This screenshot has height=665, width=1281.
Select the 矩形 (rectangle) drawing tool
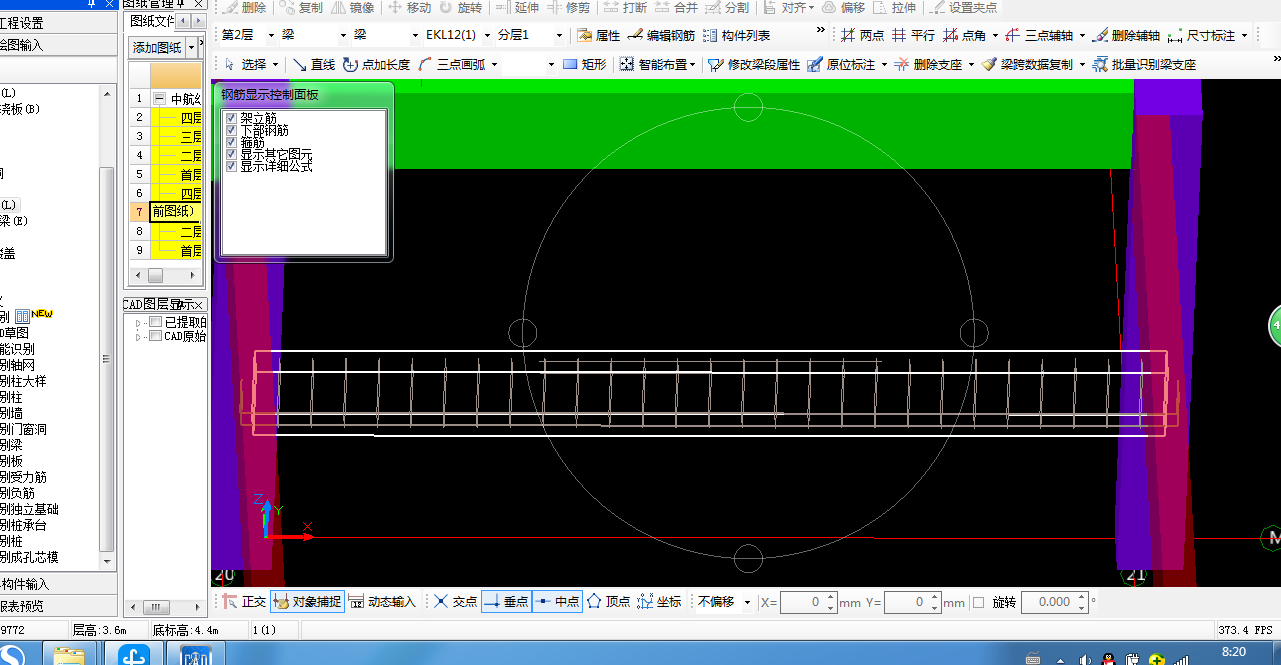click(x=584, y=64)
